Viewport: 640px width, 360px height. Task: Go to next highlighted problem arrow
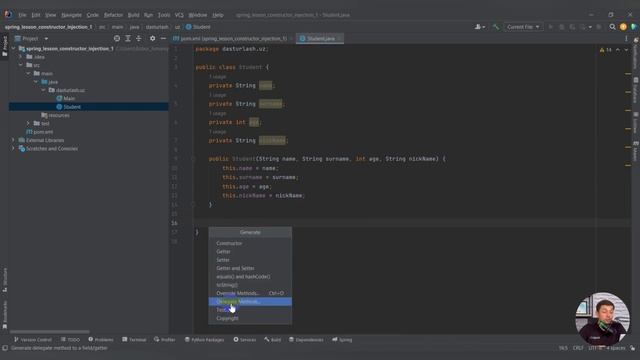click(x=626, y=50)
